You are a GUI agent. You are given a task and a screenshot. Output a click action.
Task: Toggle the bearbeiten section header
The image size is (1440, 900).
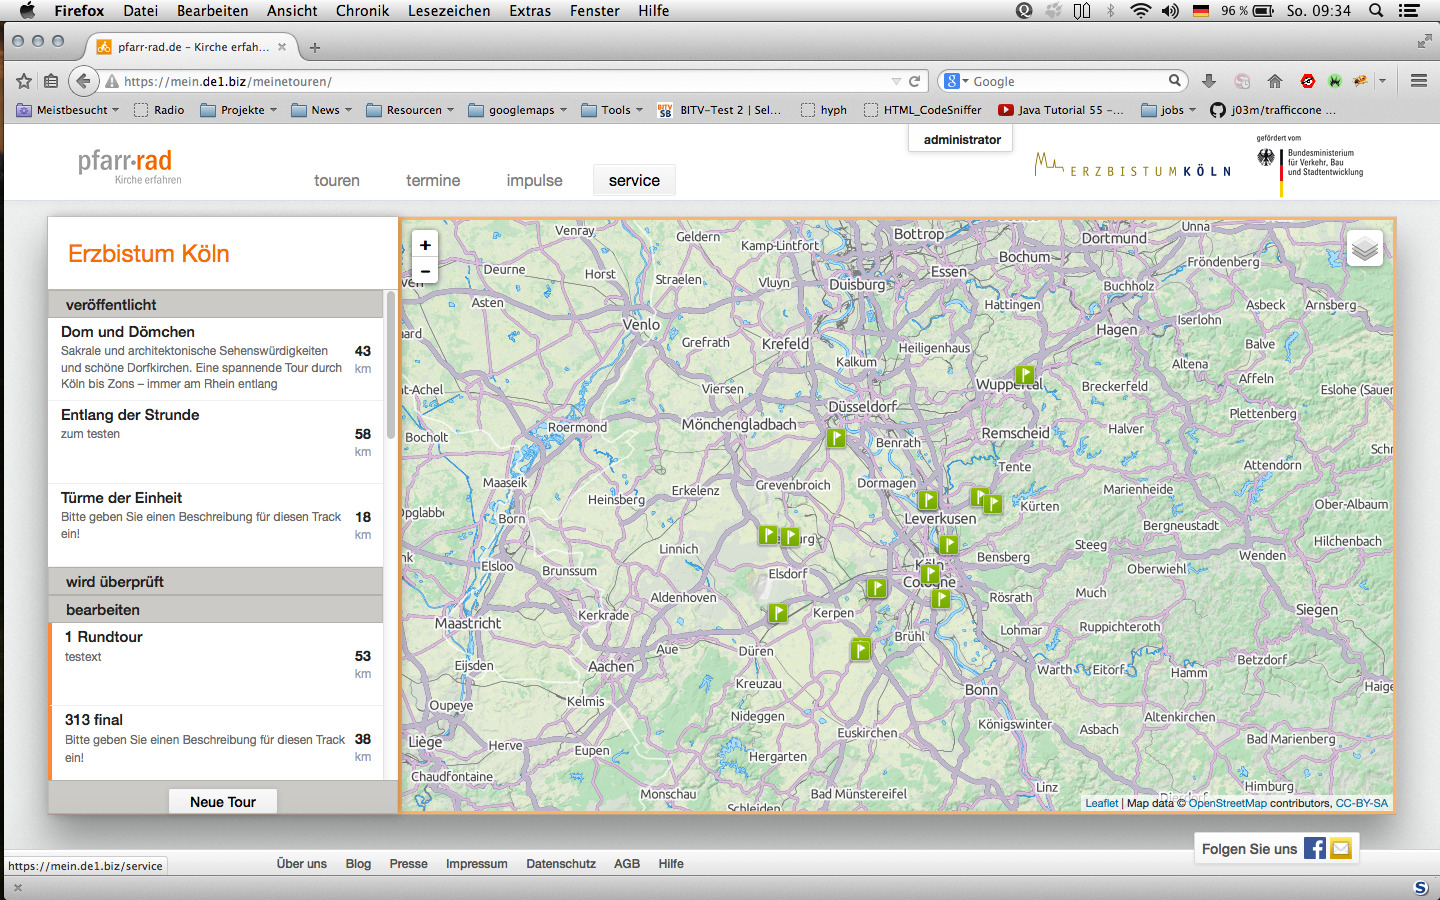[x=216, y=610]
